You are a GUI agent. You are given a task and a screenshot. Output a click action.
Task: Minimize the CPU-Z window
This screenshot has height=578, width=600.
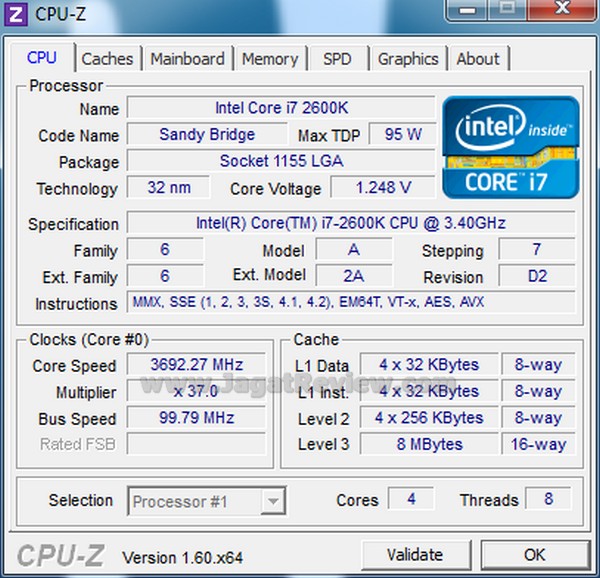click(467, 10)
